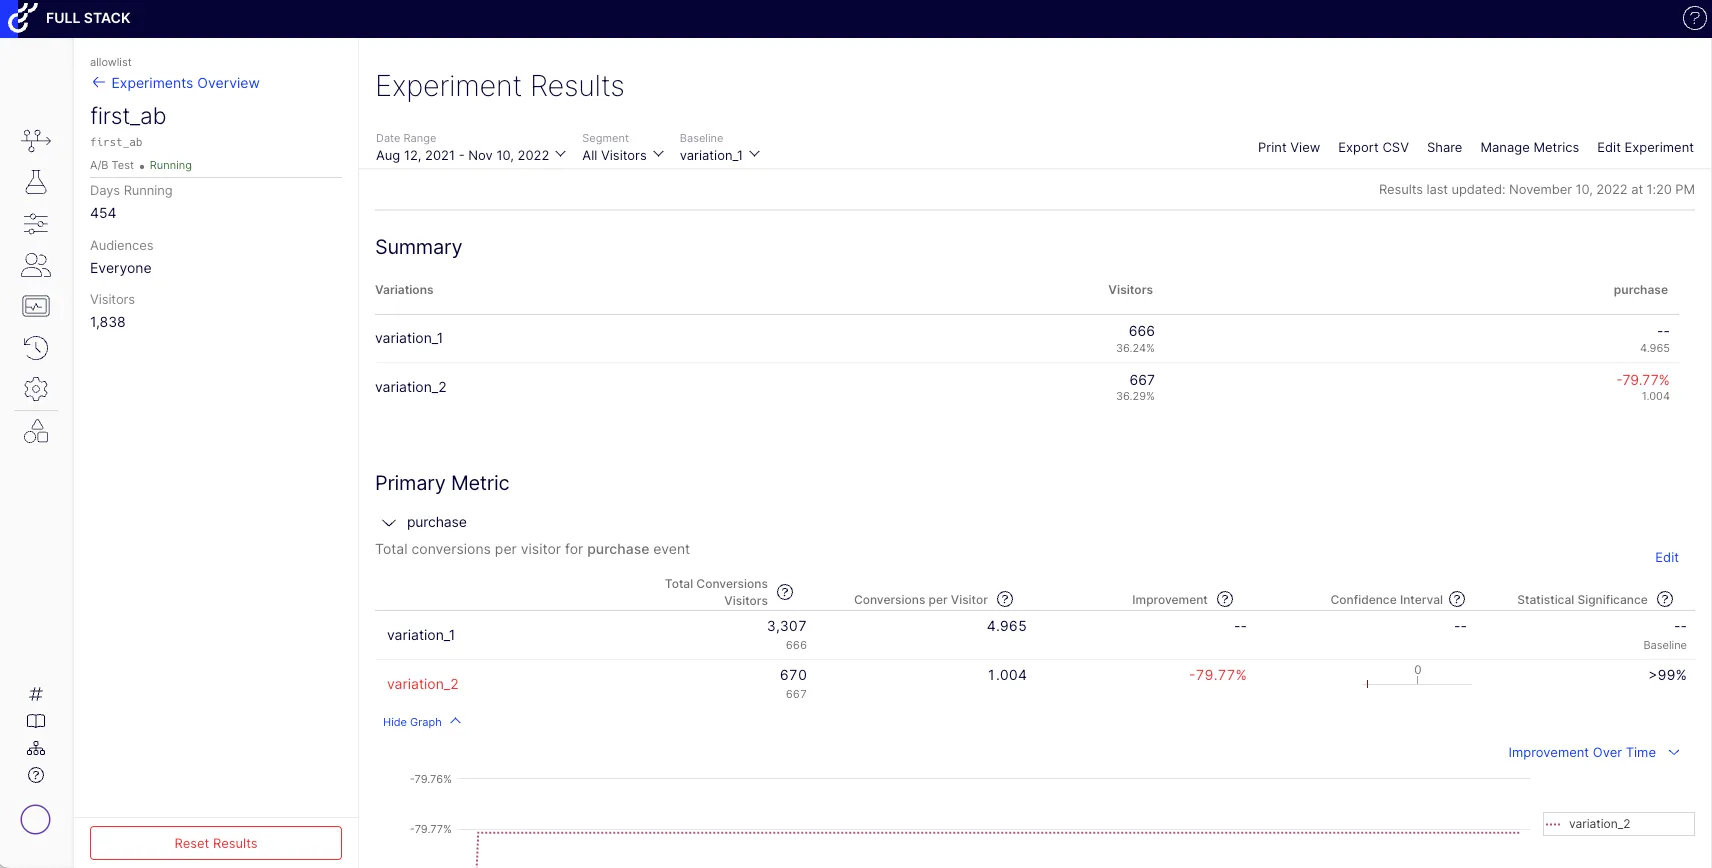1712x868 pixels.
Task: Click the -79.77% improvement in Primary Metric
Action: click(1218, 675)
